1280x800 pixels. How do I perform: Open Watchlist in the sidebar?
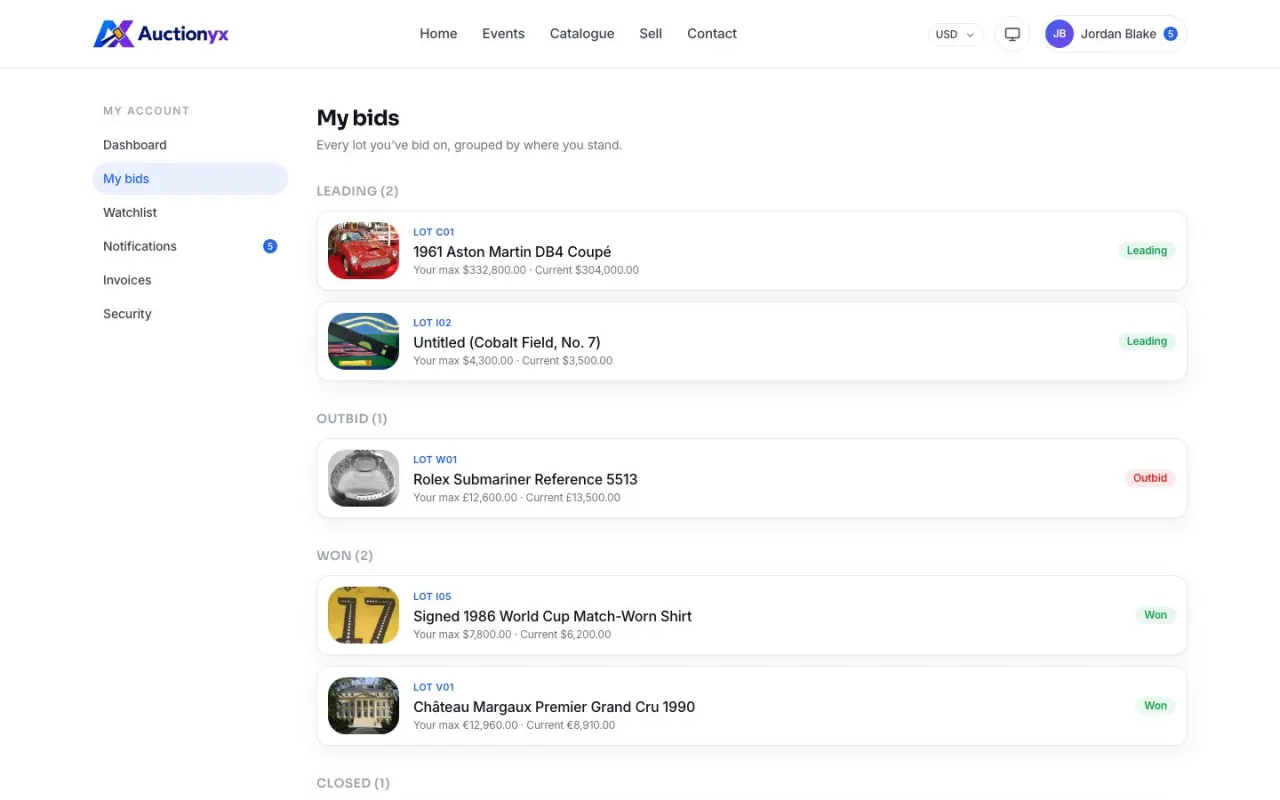[190, 213]
